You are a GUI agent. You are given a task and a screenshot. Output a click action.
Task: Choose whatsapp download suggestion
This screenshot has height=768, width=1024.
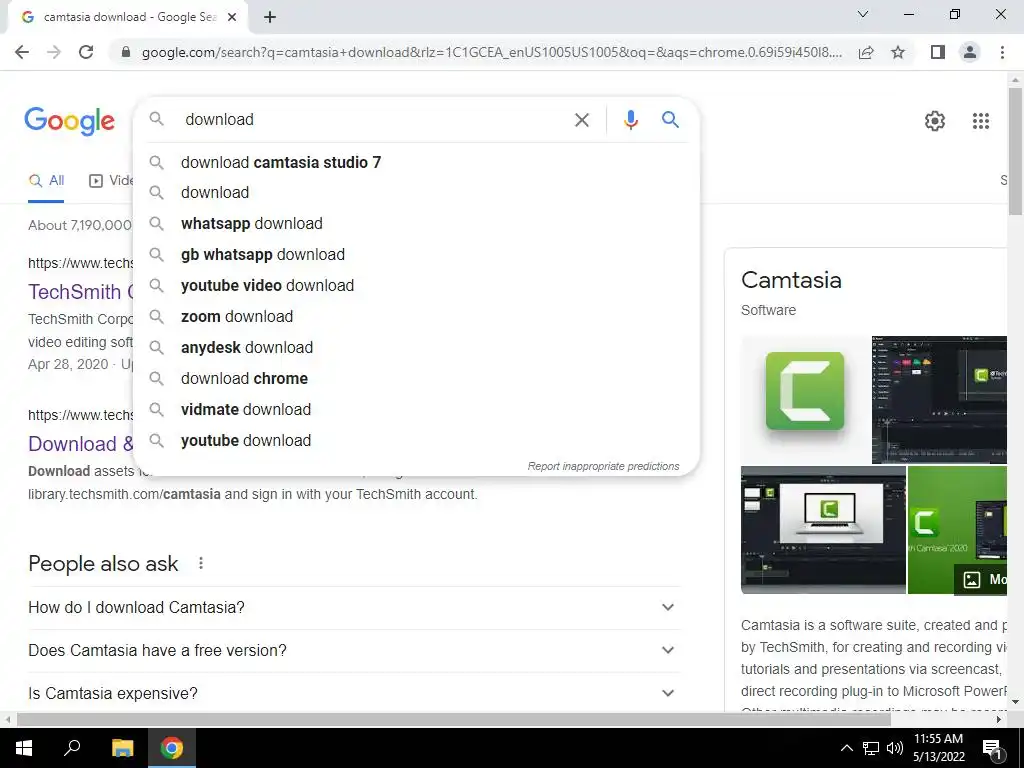coord(416,223)
